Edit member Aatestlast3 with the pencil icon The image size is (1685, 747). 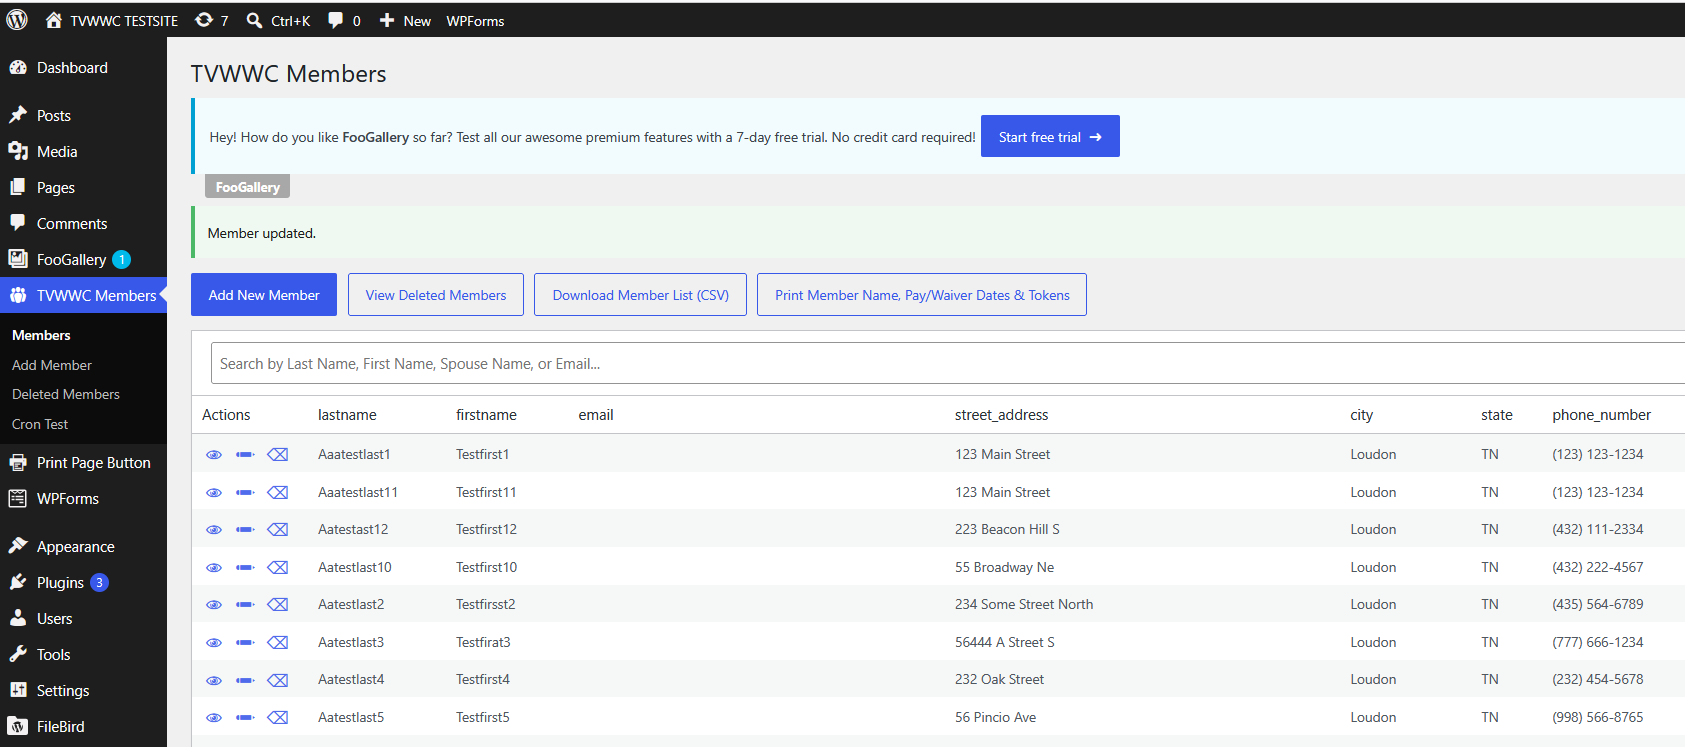pyautogui.click(x=245, y=642)
